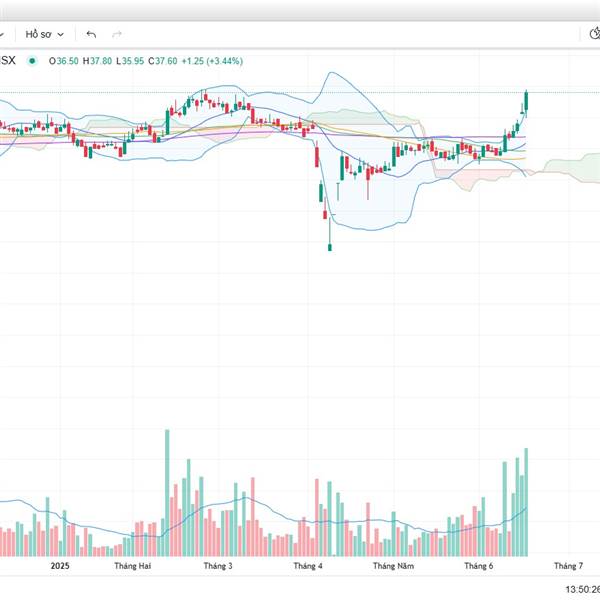Select the lowest April candle near the bottom wick

click(x=330, y=247)
